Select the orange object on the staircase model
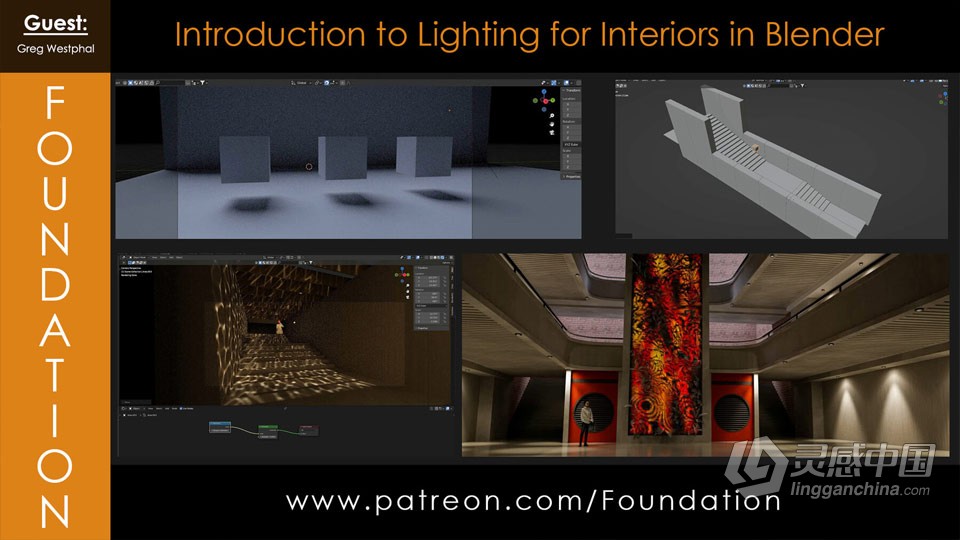This screenshot has height=540, width=960. (756, 148)
